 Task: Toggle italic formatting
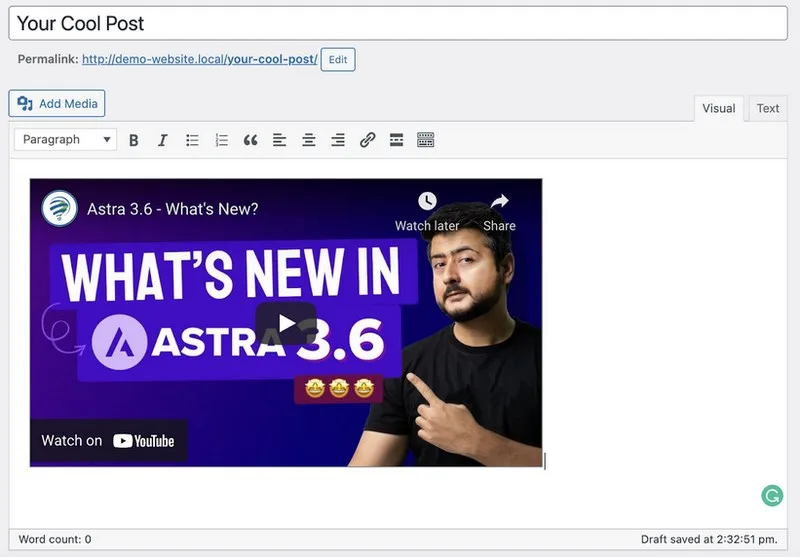click(x=163, y=140)
